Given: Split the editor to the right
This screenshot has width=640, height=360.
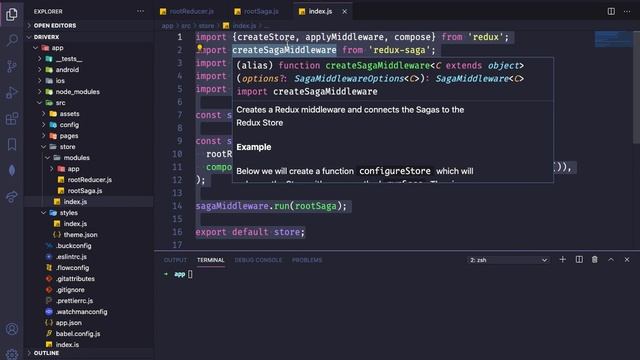Looking at the screenshot, I should click(x=611, y=11).
